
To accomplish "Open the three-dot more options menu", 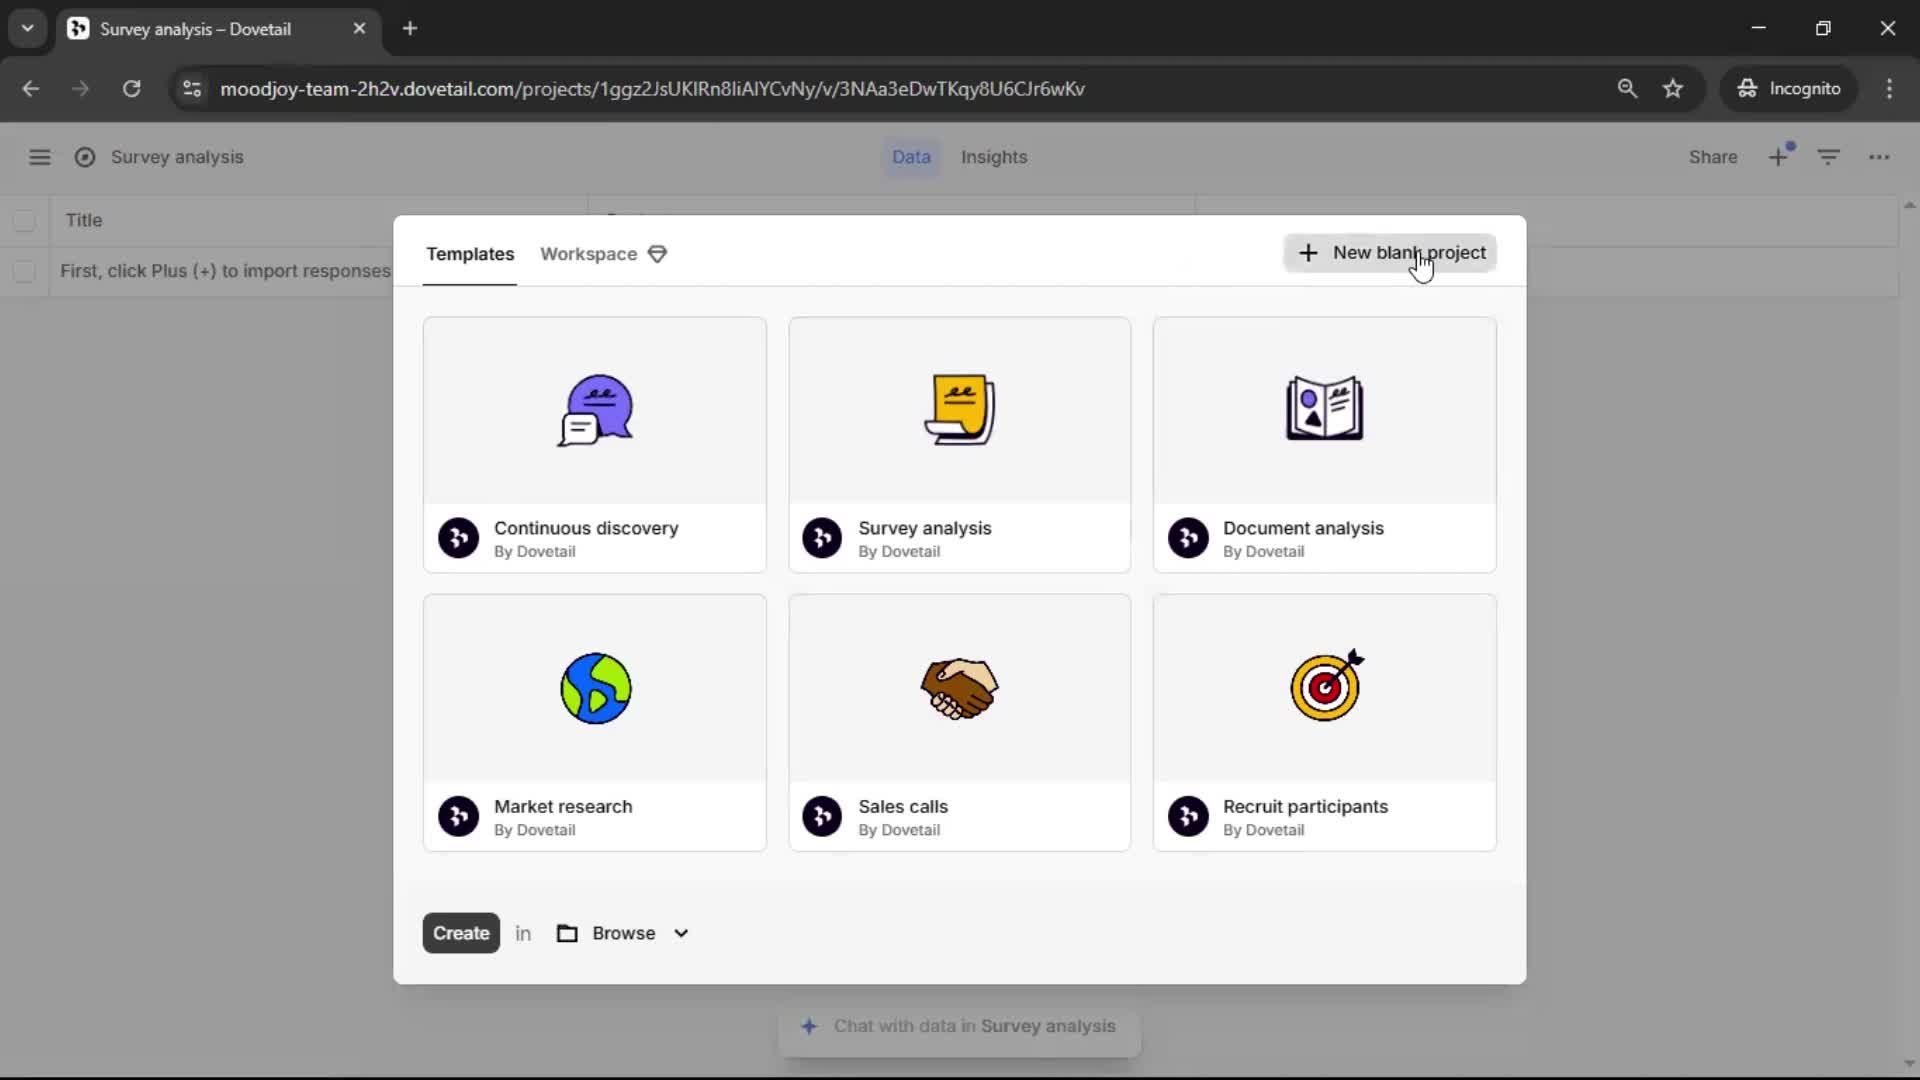I will click(x=1879, y=157).
